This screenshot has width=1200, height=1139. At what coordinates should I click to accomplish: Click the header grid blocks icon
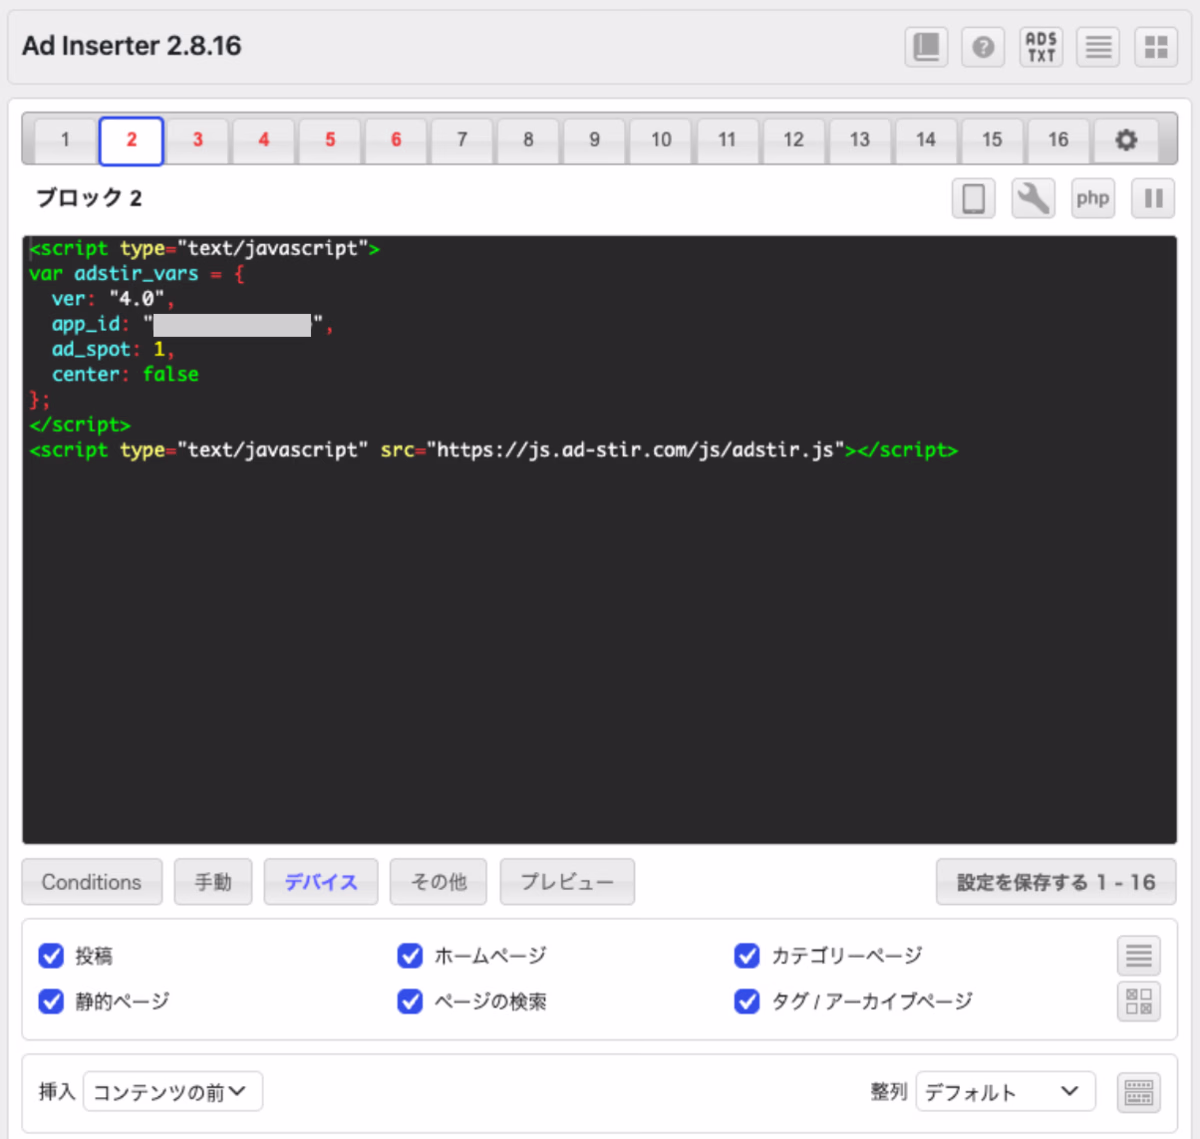[1156, 47]
